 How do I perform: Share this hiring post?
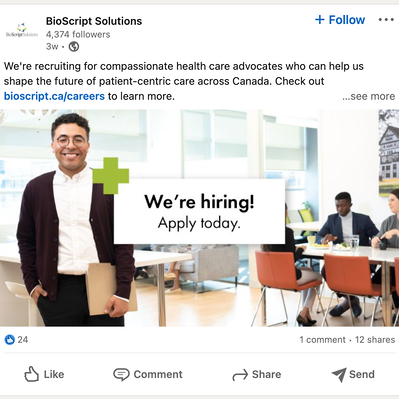(257, 374)
